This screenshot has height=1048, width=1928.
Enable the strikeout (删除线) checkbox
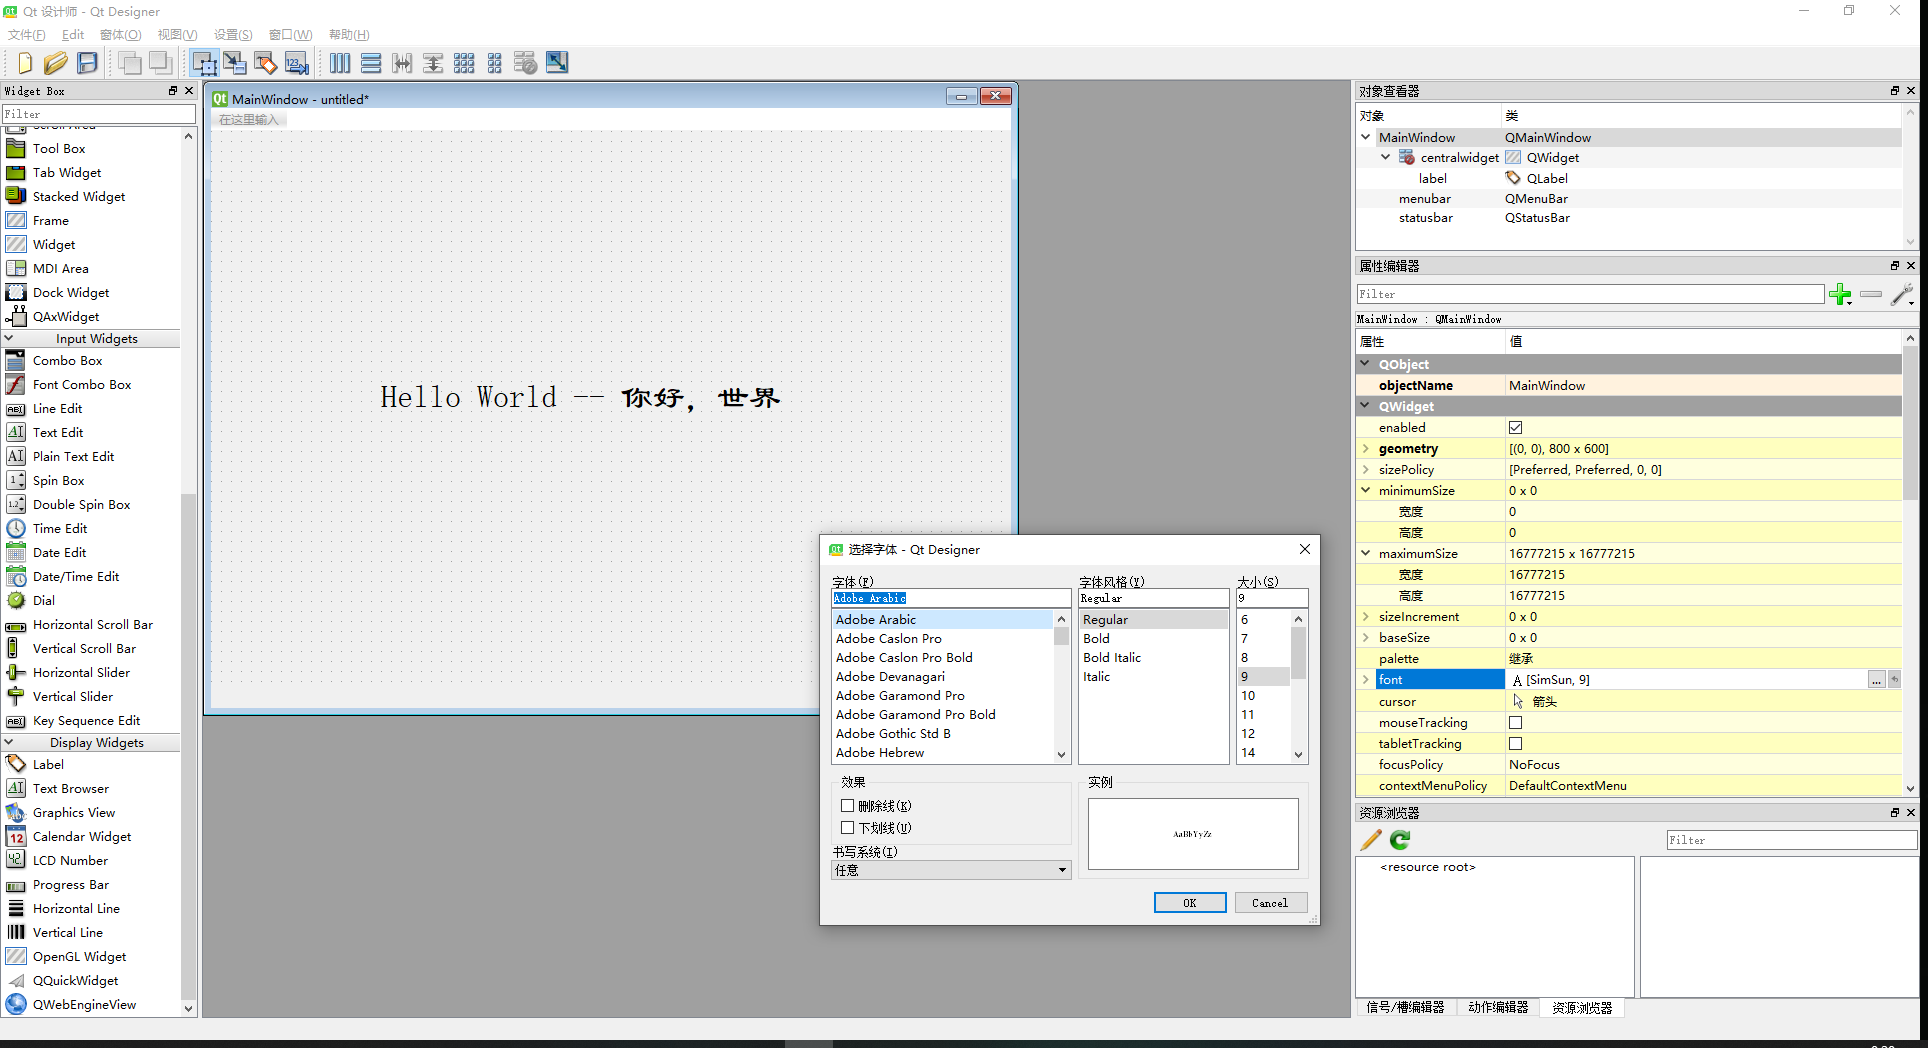coord(848,806)
